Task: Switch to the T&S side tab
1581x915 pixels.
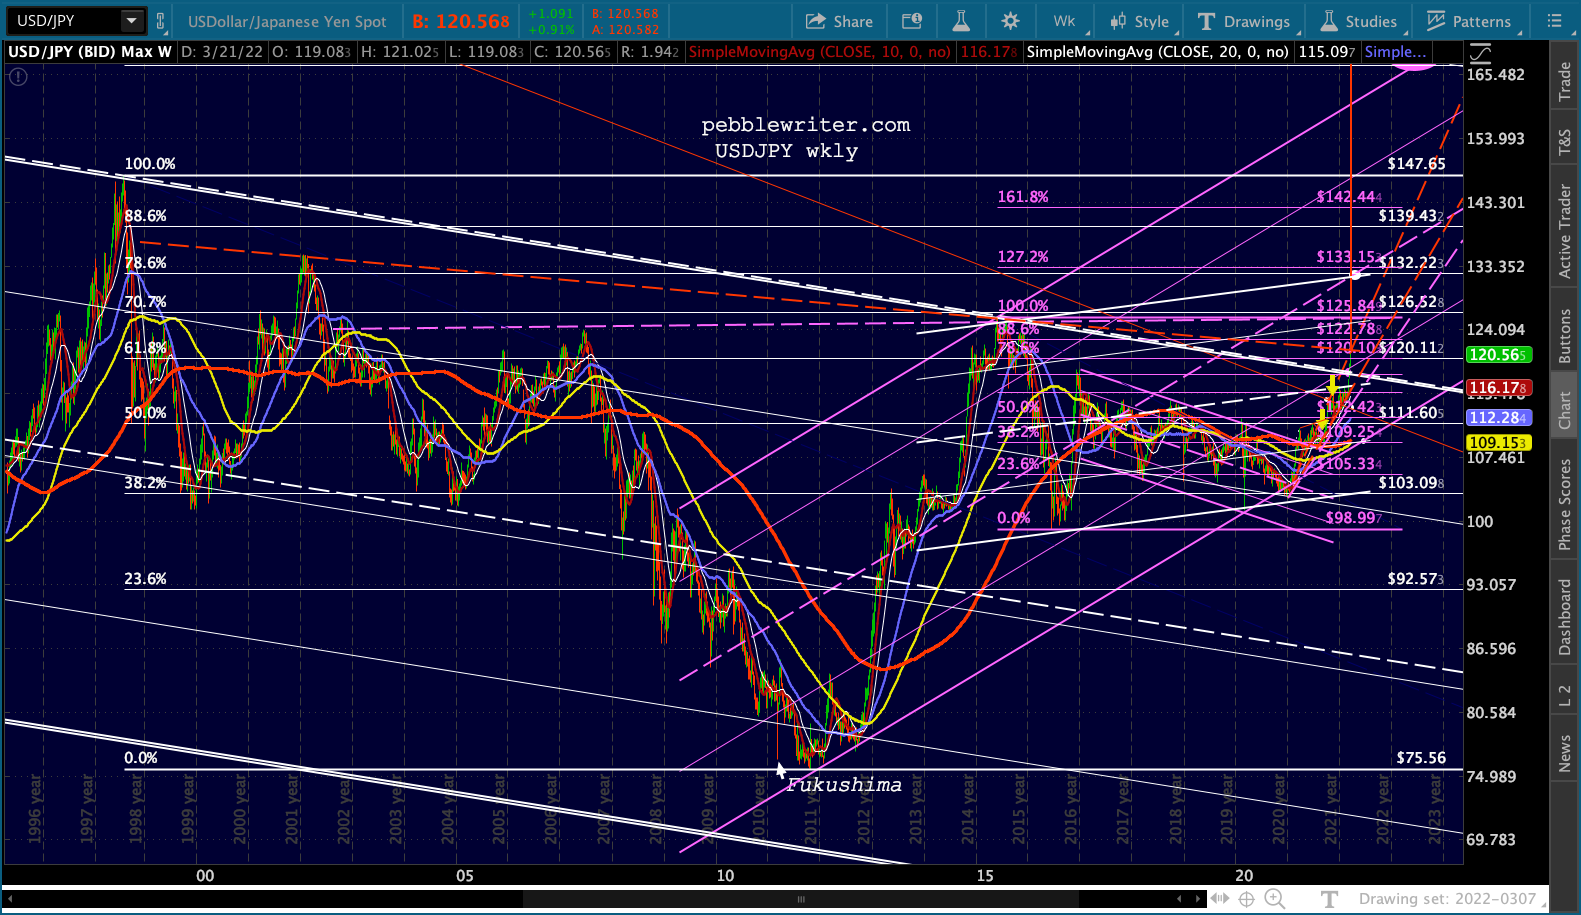Action: pos(1565,143)
